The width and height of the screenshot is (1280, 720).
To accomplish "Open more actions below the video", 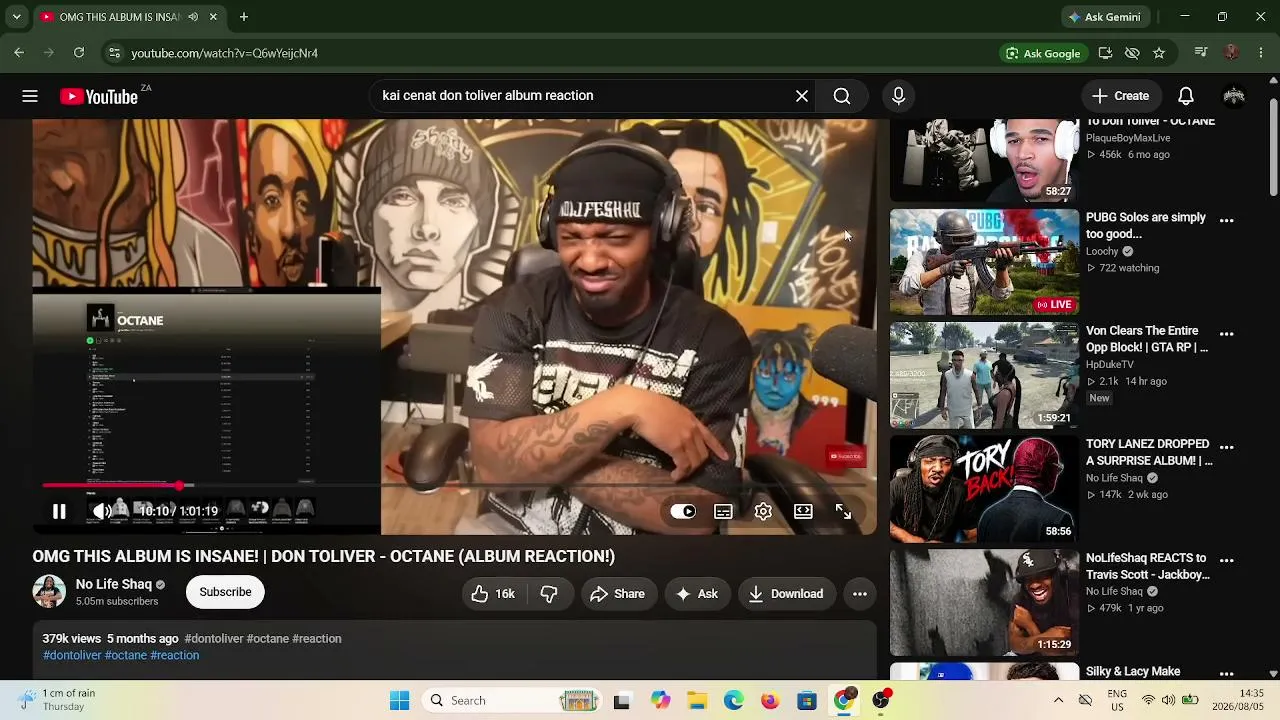I will coord(859,594).
